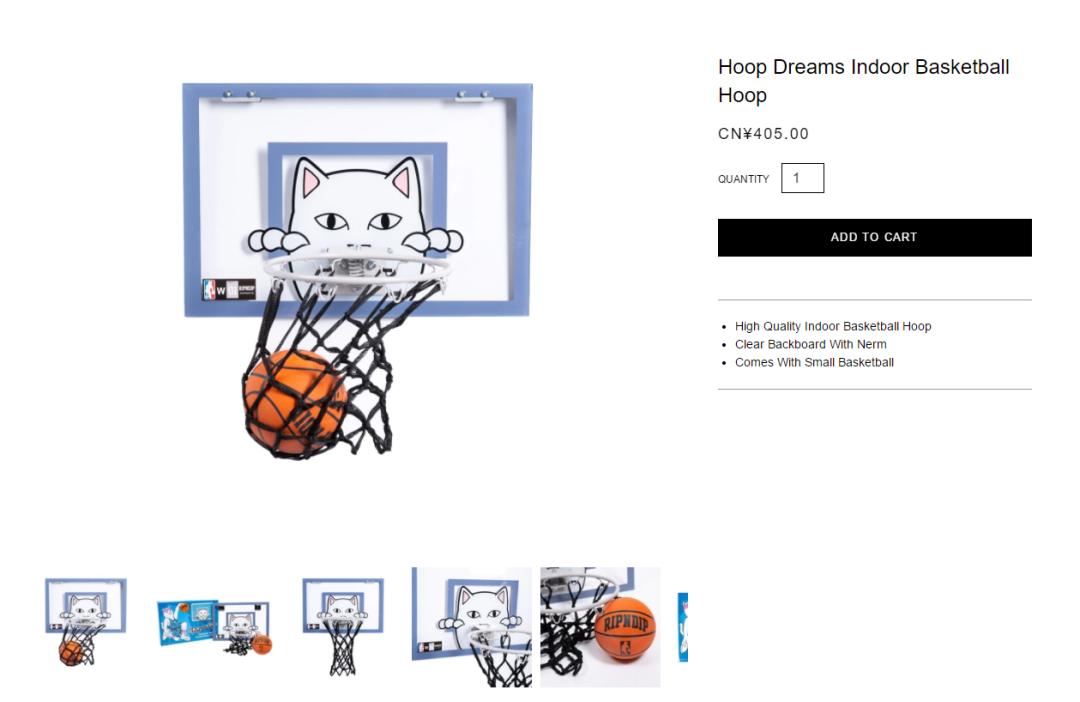The height and width of the screenshot is (702, 1080).
Task: Click 'High Quality Indoor Basketball Hoop' bullet
Action: click(x=833, y=327)
